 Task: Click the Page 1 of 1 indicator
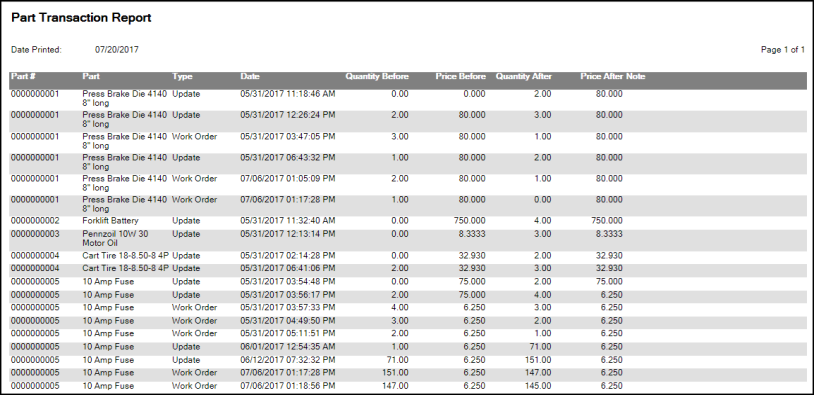(783, 50)
